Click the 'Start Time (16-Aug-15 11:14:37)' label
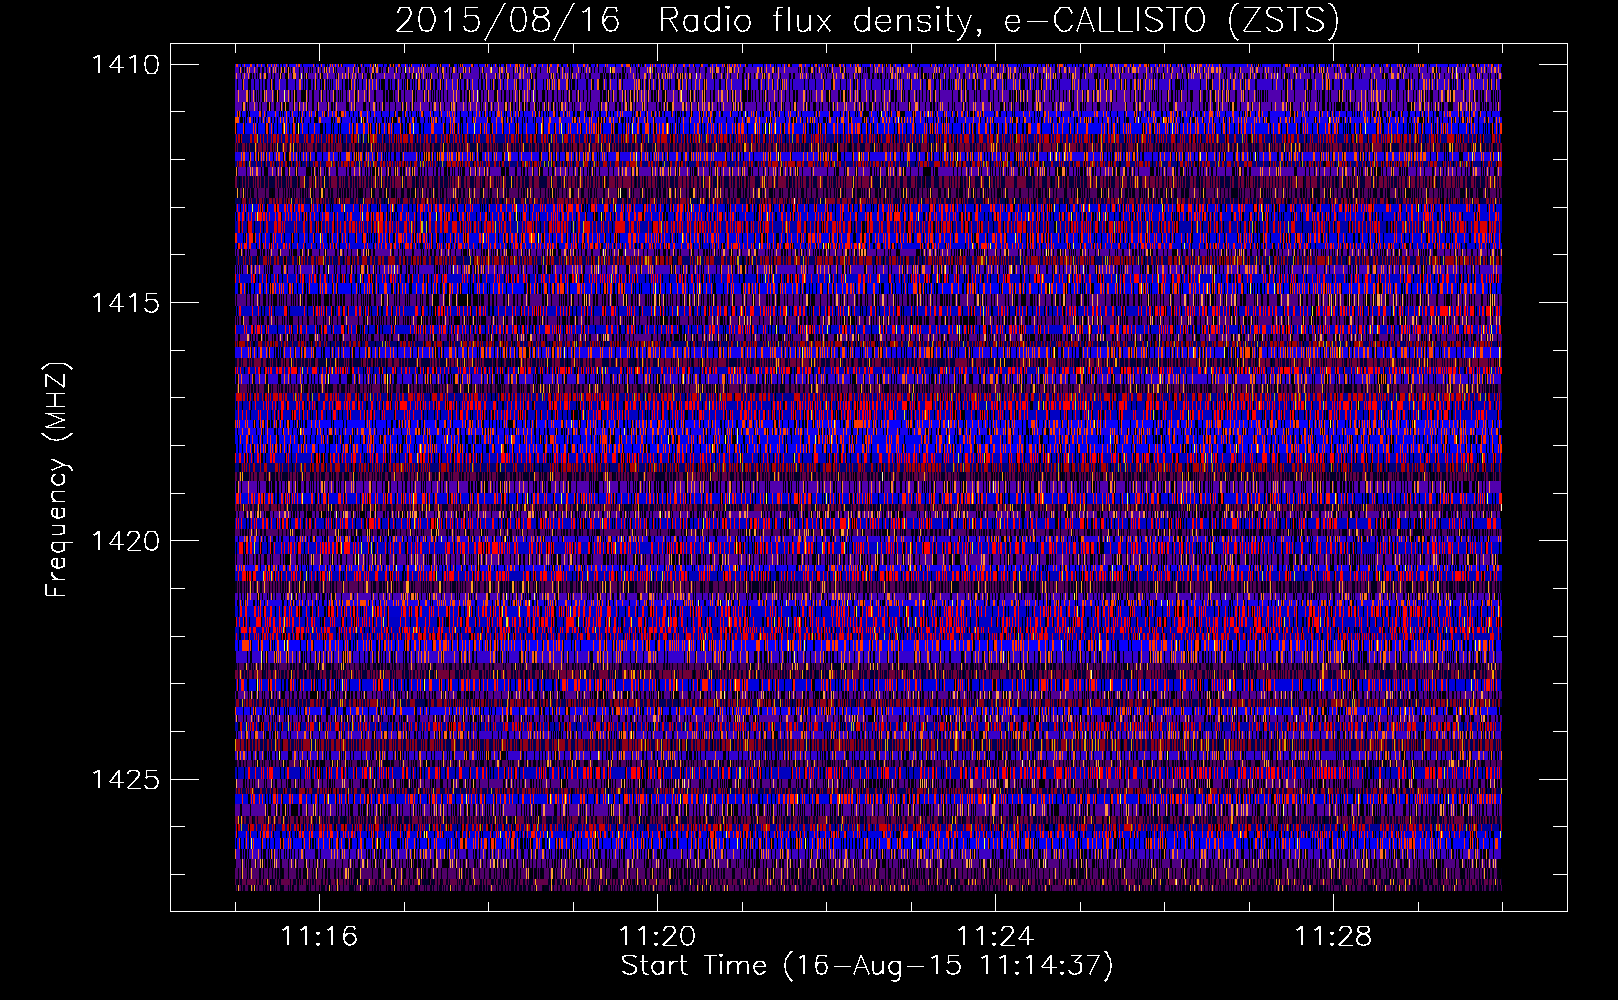 867,966
